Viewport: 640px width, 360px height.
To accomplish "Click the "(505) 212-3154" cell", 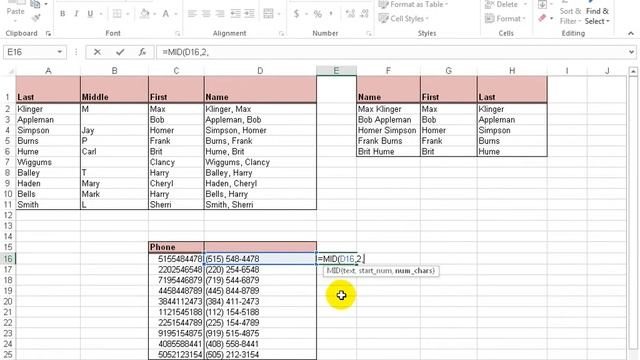I will click(260, 354).
